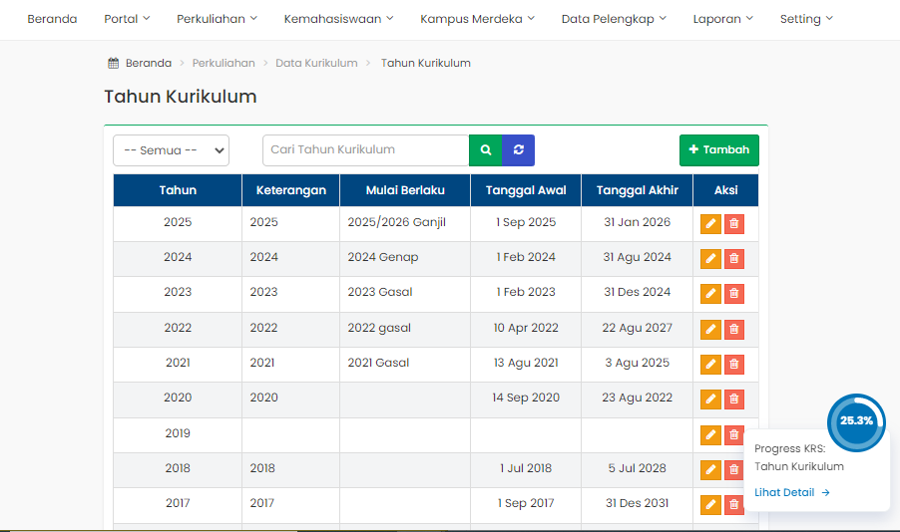
Task: Expand the Perkuliahan menu
Action: point(217,19)
